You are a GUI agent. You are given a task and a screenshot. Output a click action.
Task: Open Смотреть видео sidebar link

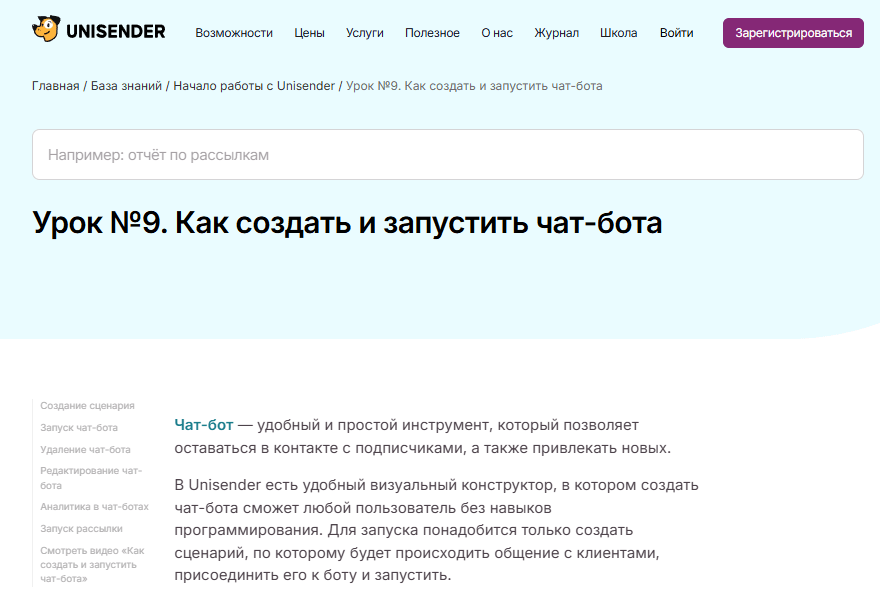(x=92, y=565)
